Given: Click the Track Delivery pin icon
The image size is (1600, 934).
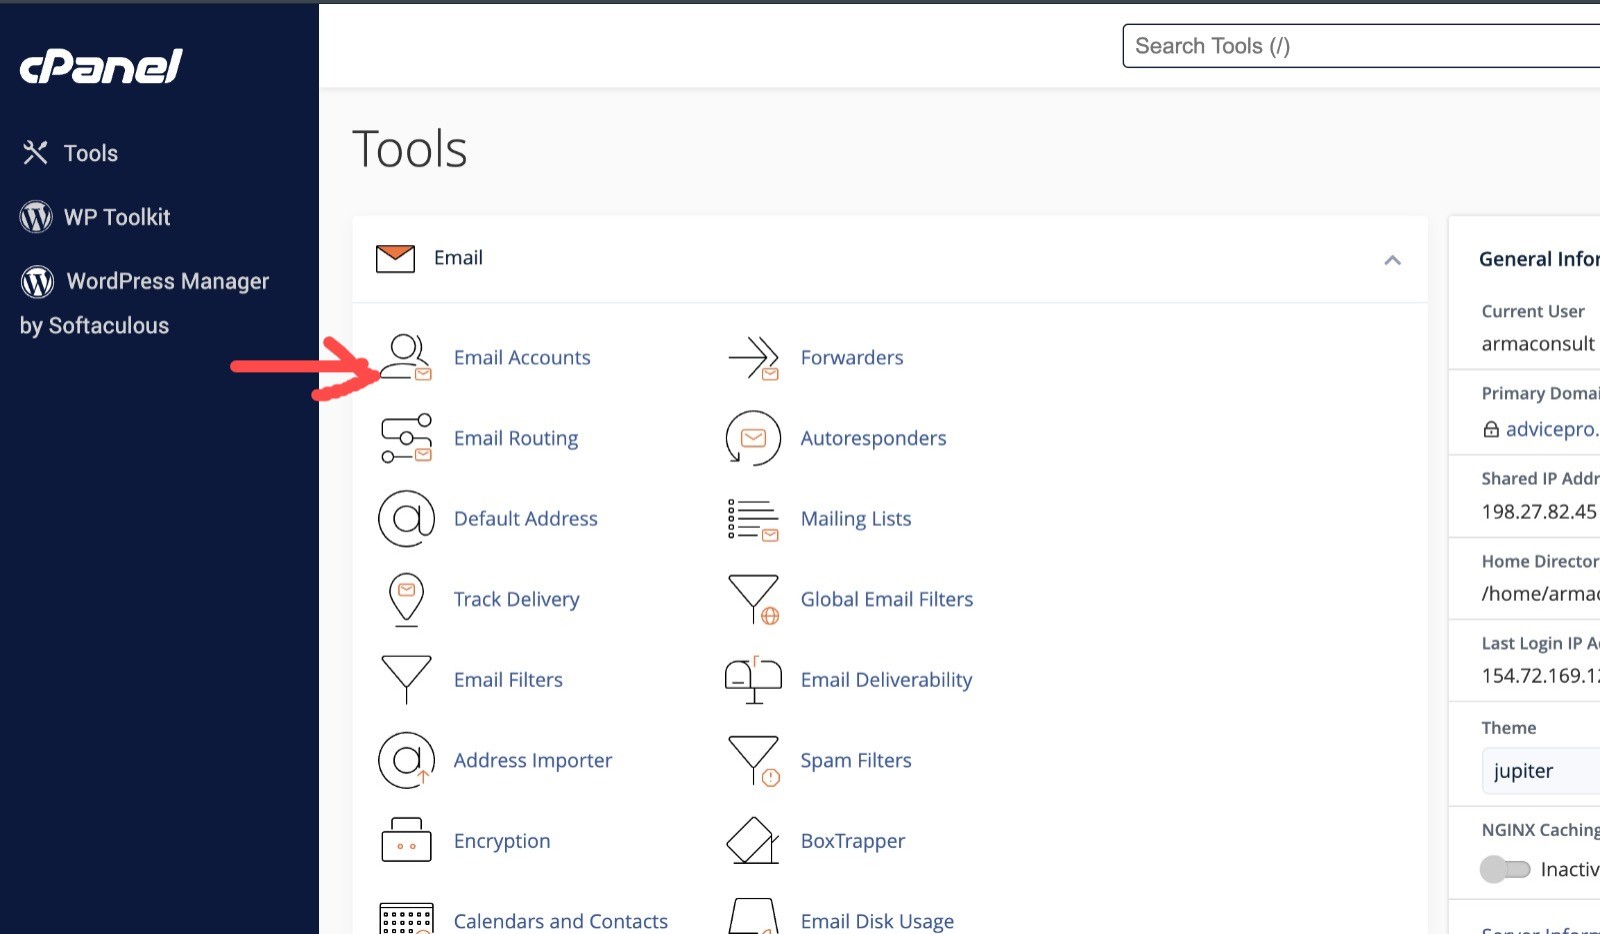Looking at the screenshot, I should pos(406,599).
